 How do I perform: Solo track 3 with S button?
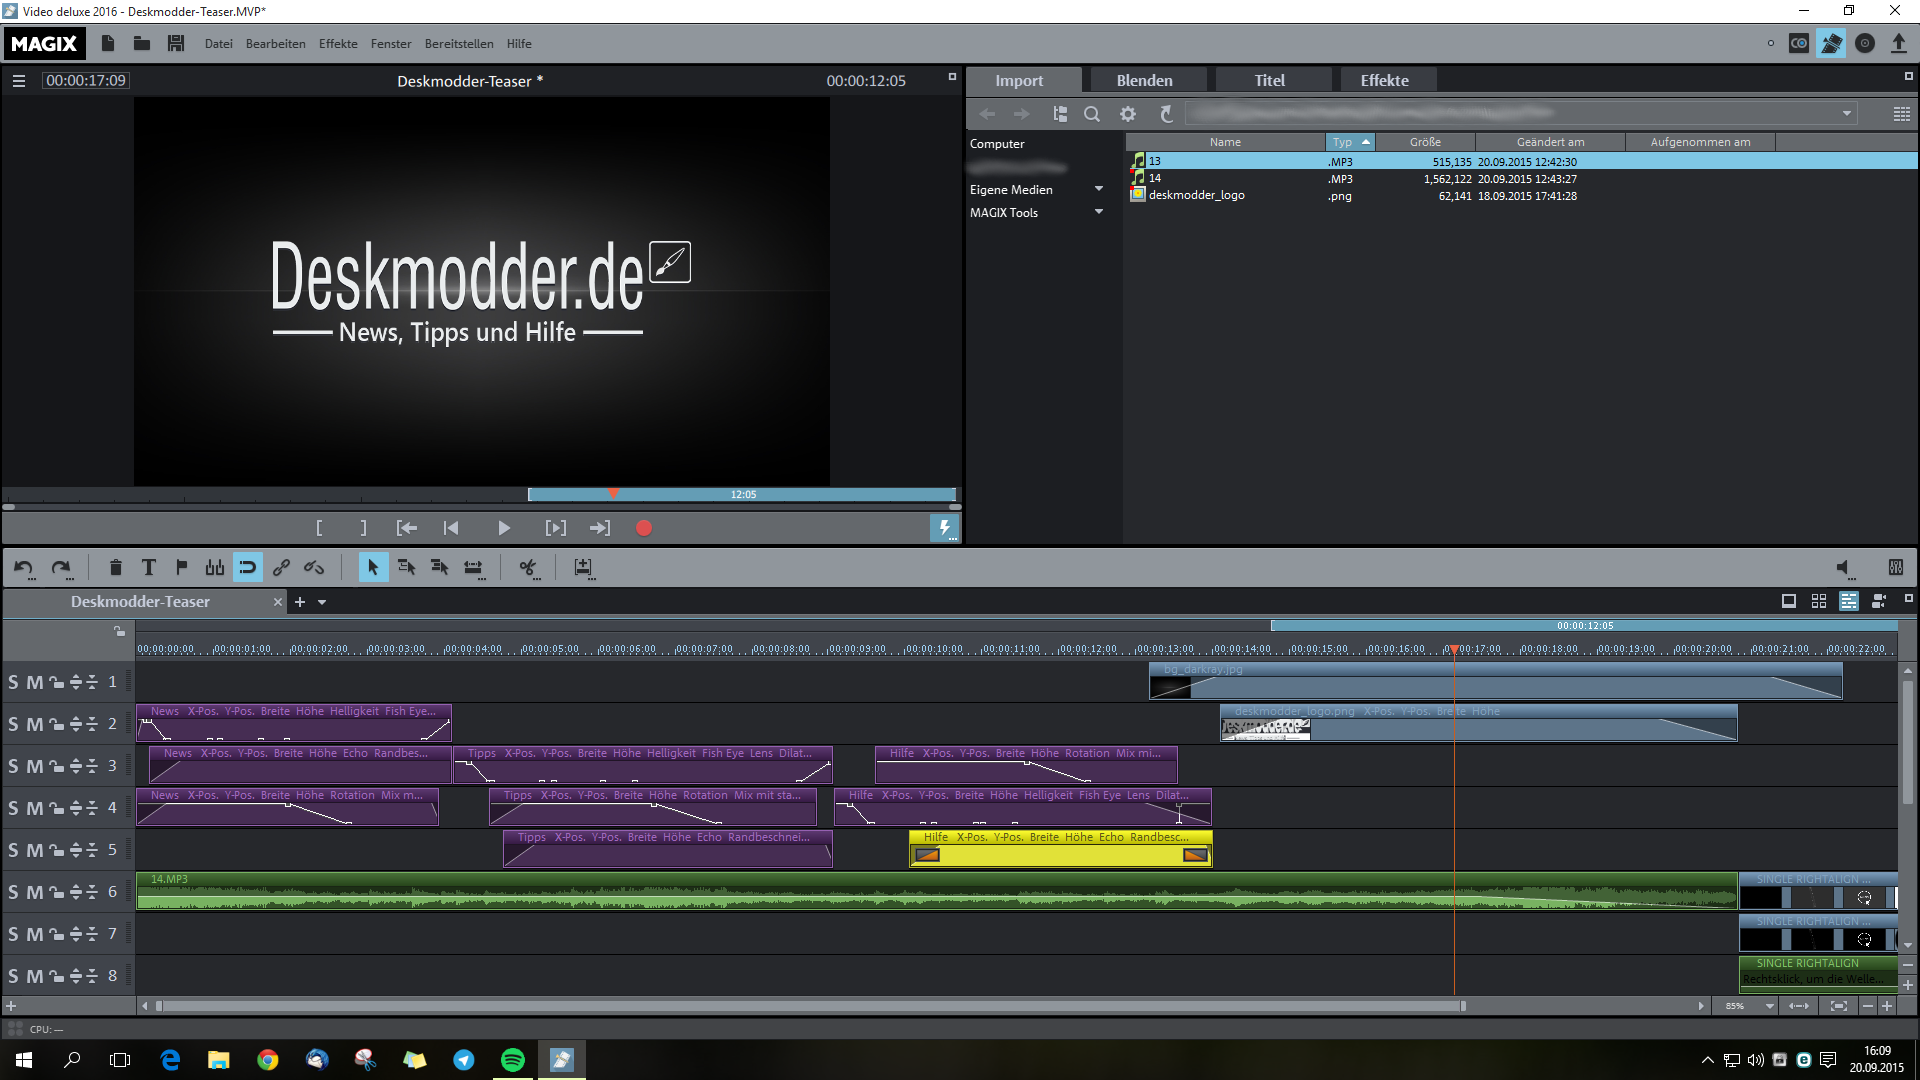coord(14,766)
